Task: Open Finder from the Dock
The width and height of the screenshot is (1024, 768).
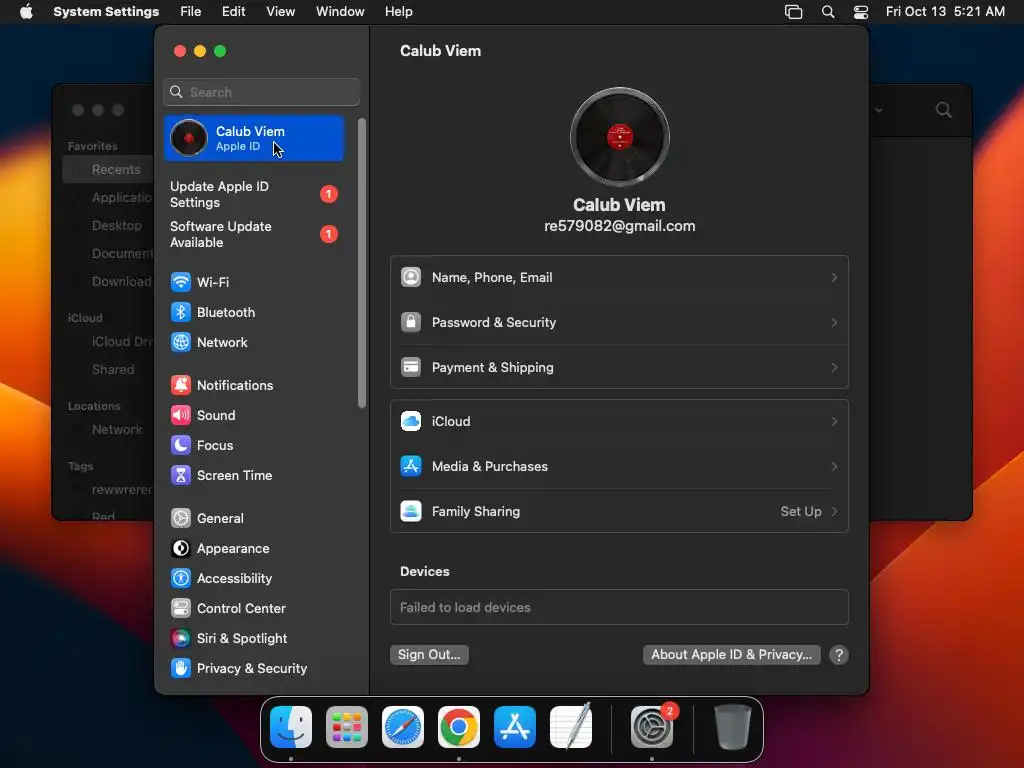Action: (x=291, y=727)
